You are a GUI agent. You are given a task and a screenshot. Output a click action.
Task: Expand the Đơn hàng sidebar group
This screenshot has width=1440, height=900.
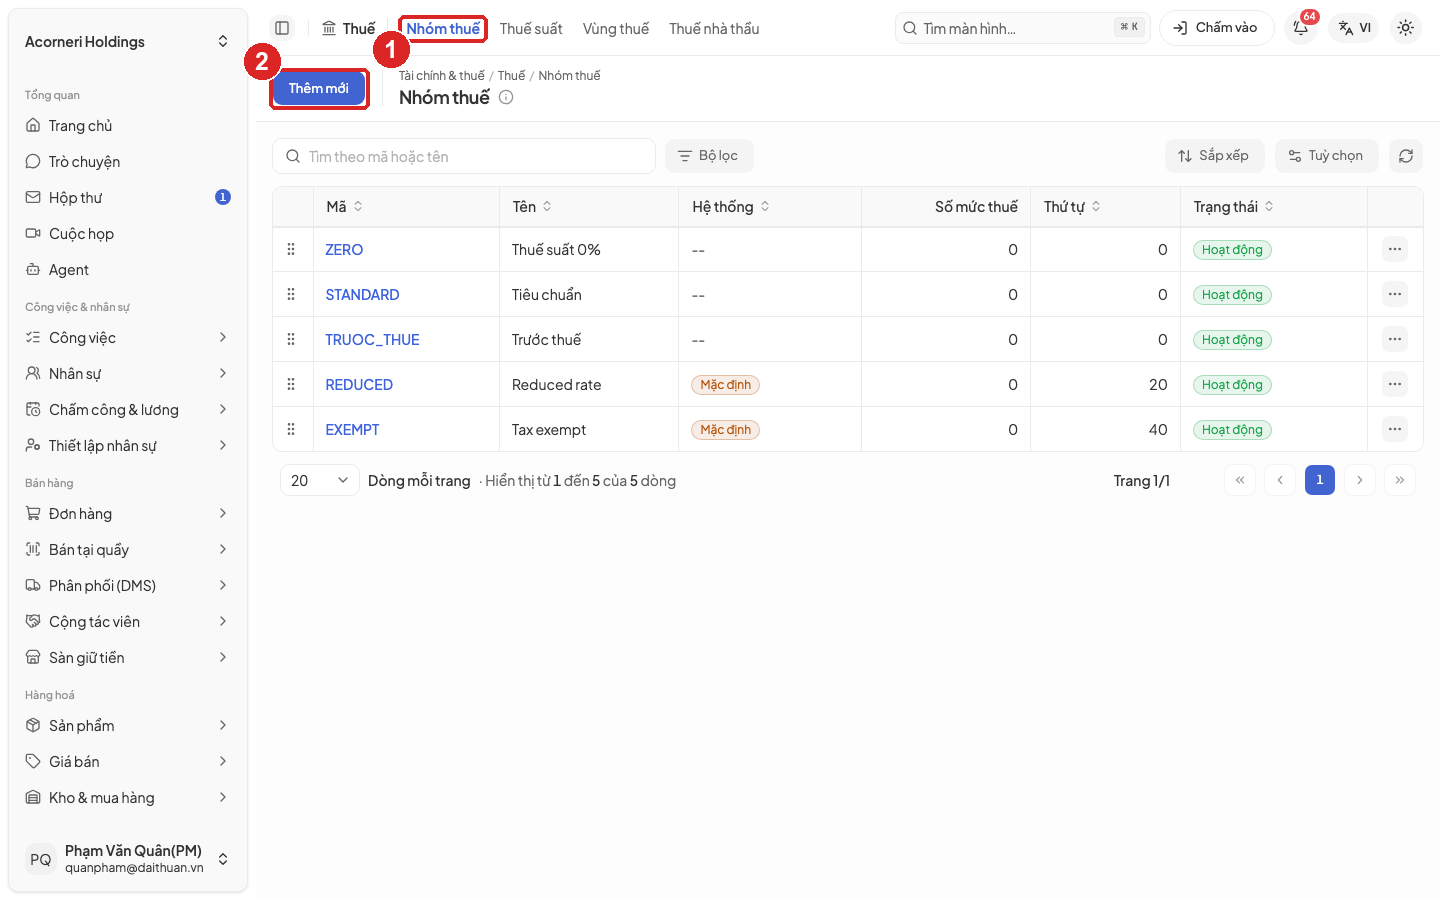coord(127,514)
